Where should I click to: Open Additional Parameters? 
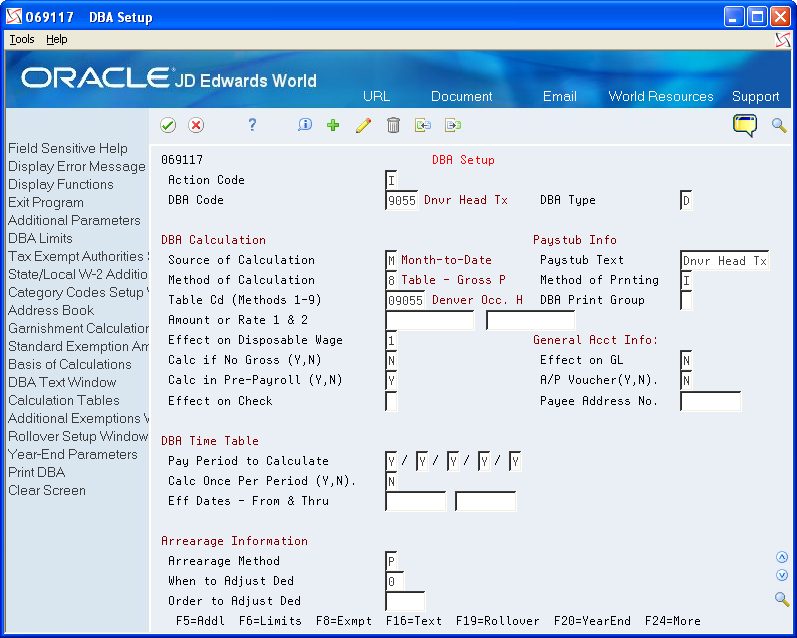(x=74, y=221)
